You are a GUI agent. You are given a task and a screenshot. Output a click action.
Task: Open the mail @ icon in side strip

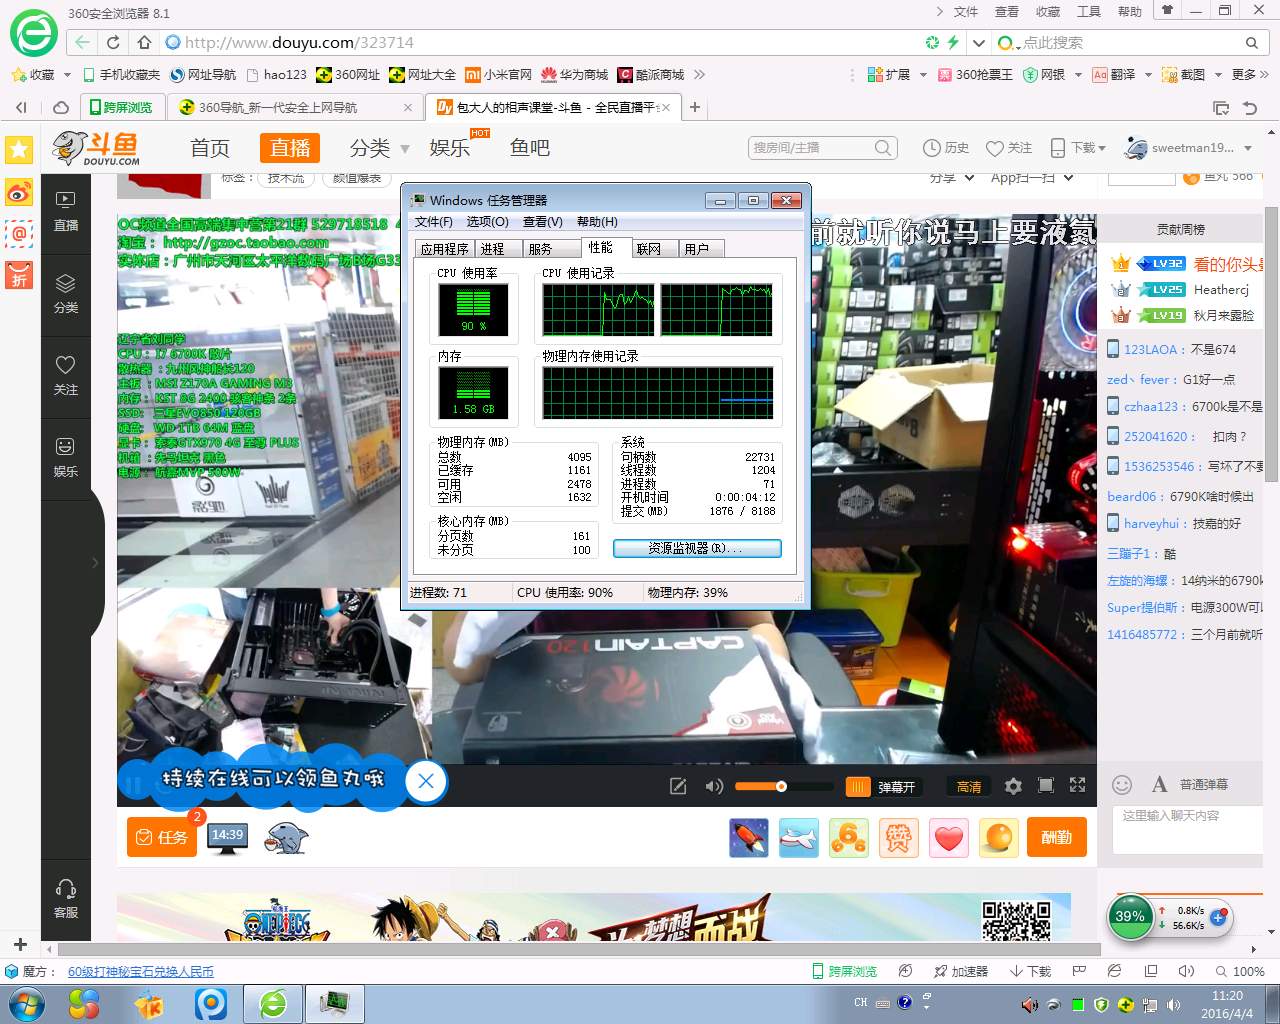click(x=19, y=233)
